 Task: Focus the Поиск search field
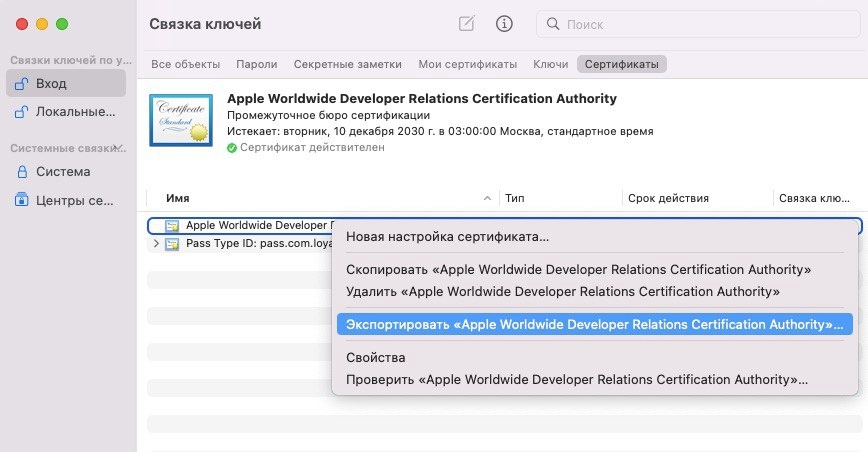pyautogui.click(x=698, y=24)
